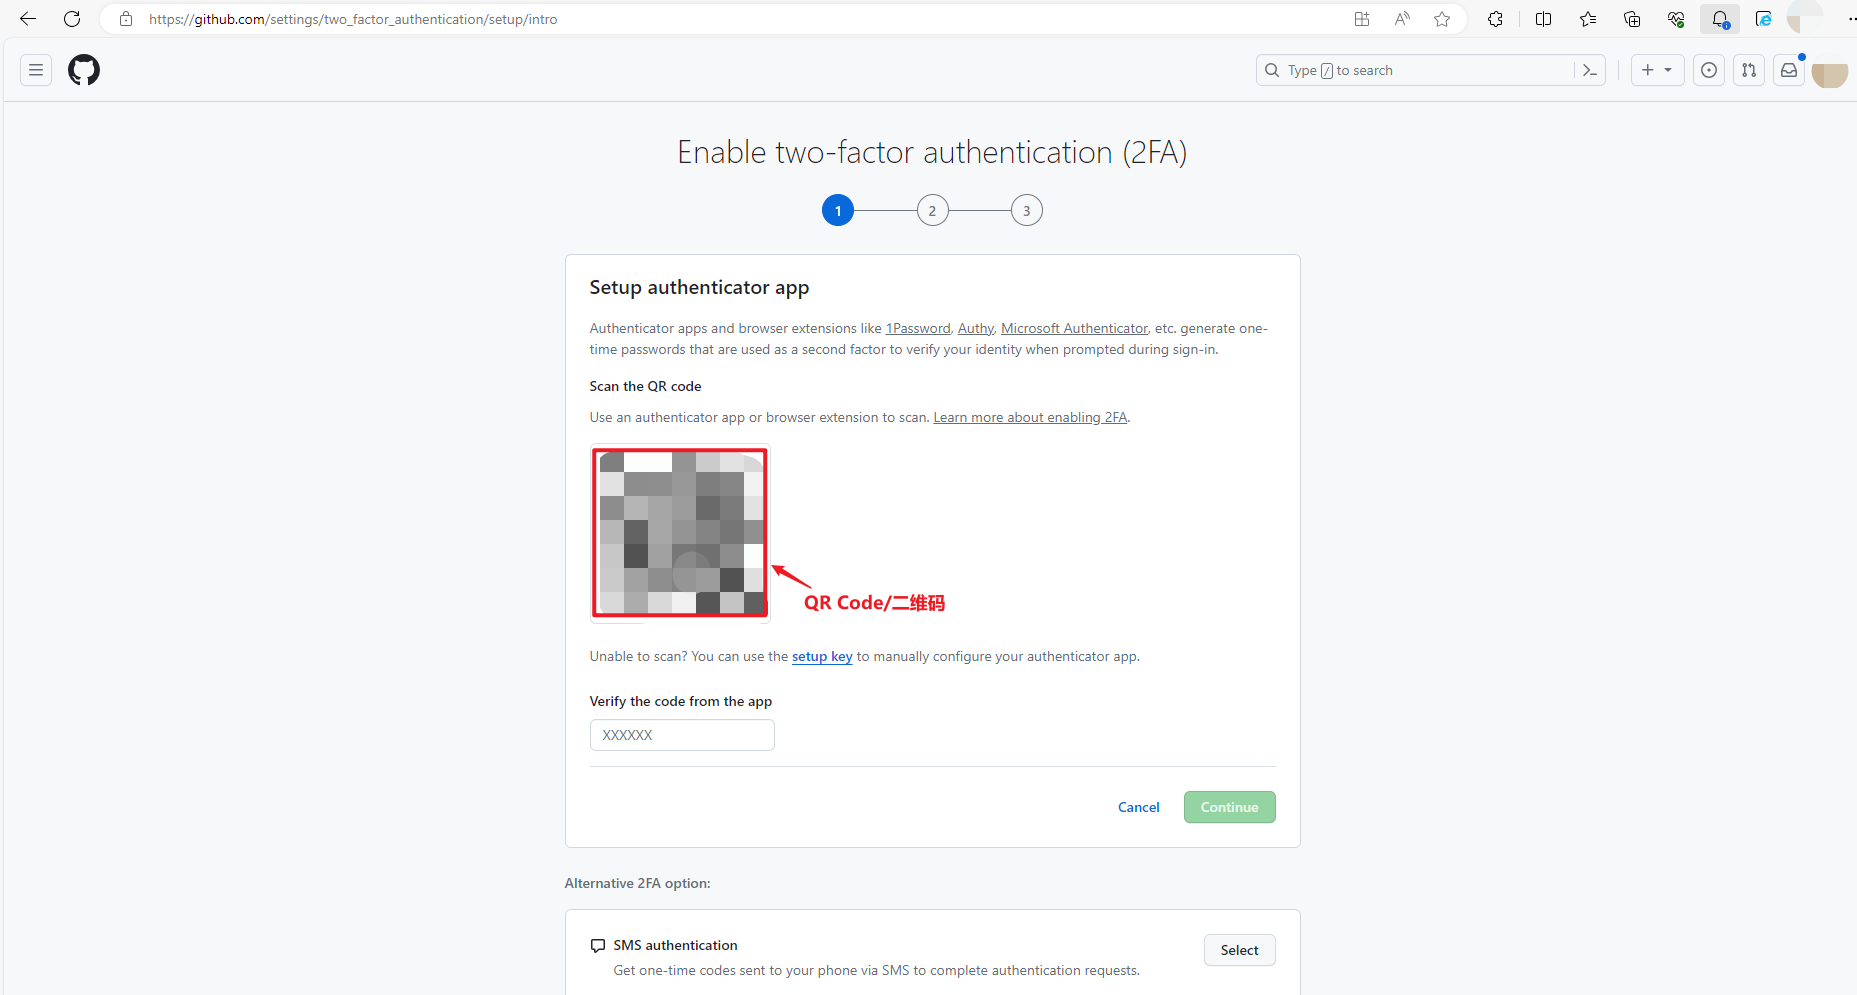Open the favorites list icon
Image resolution: width=1857 pixels, height=995 pixels.
tap(1588, 19)
